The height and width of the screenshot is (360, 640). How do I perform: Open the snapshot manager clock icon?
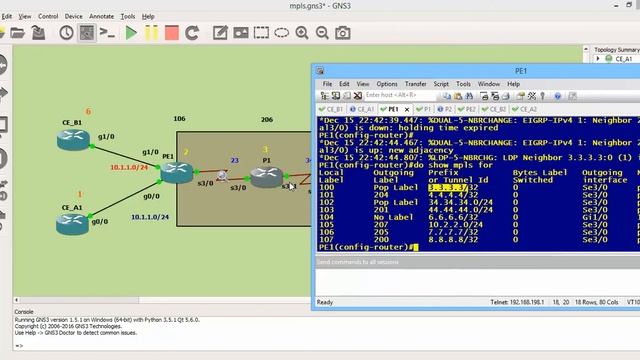pyautogui.click(x=66, y=33)
